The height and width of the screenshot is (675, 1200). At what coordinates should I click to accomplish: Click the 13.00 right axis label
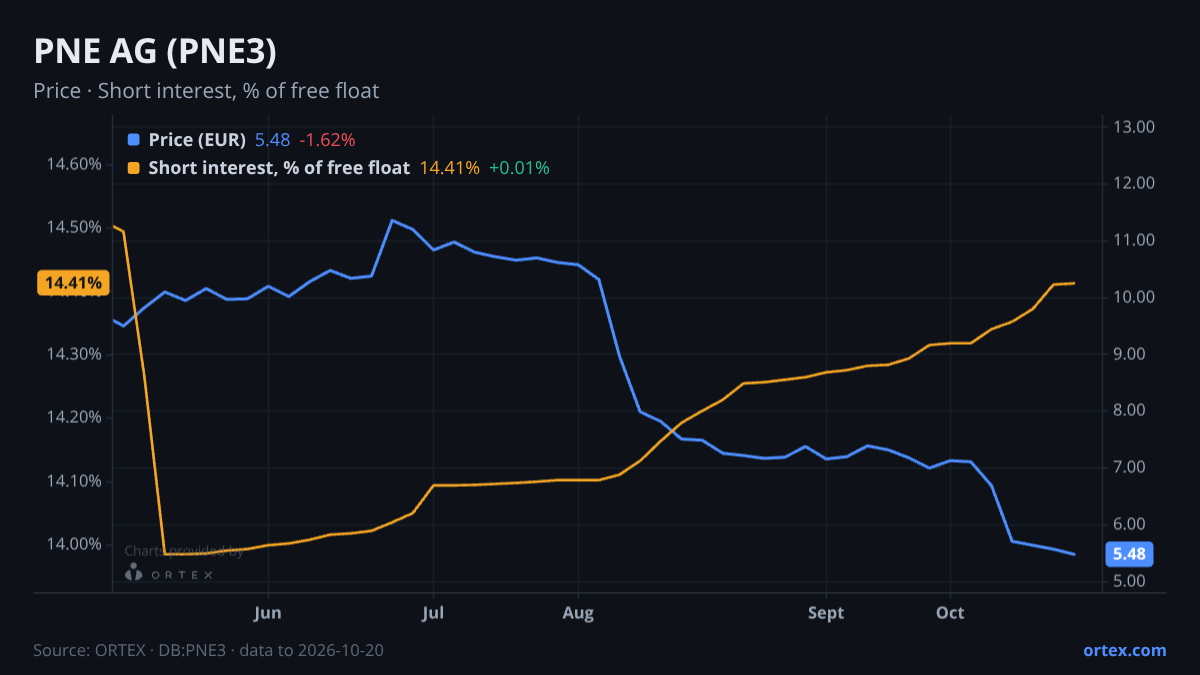1134,127
